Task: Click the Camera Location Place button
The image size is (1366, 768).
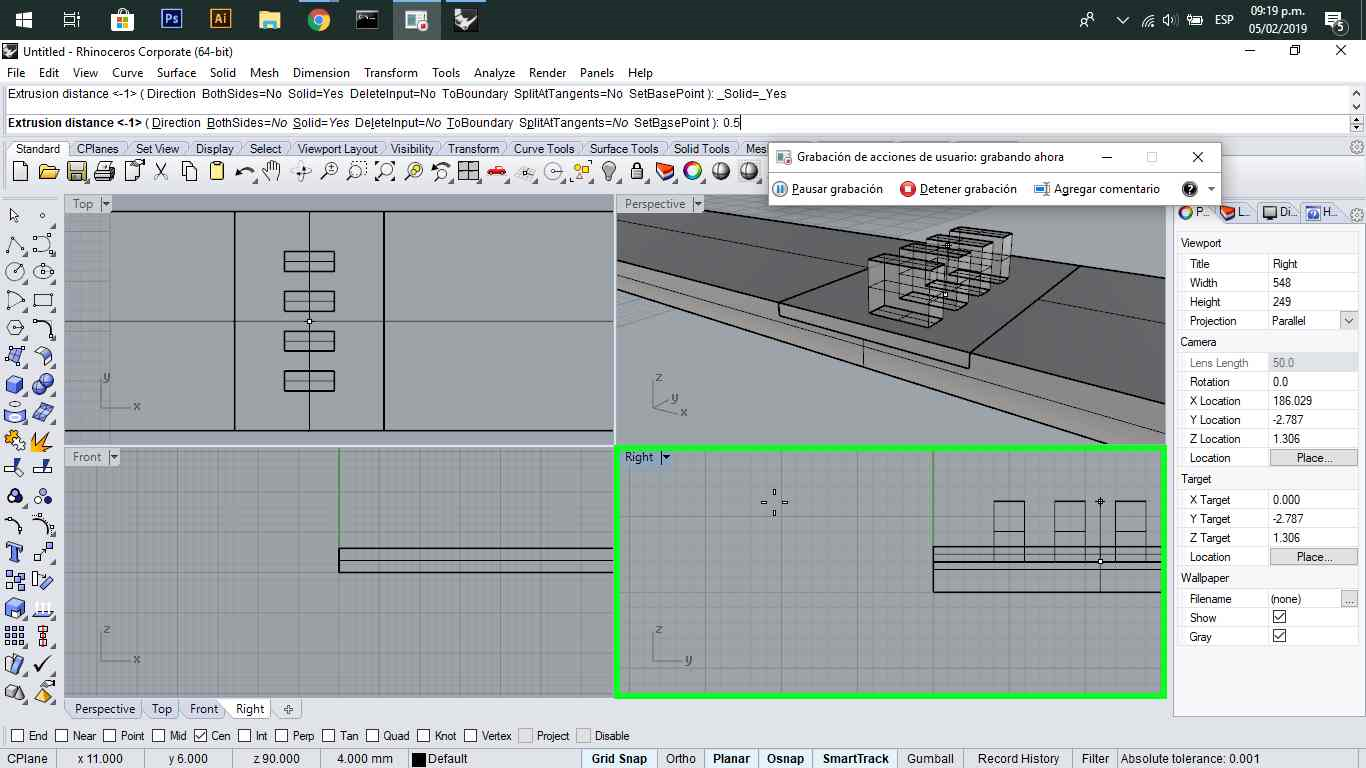Action: pyautogui.click(x=1313, y=458)
